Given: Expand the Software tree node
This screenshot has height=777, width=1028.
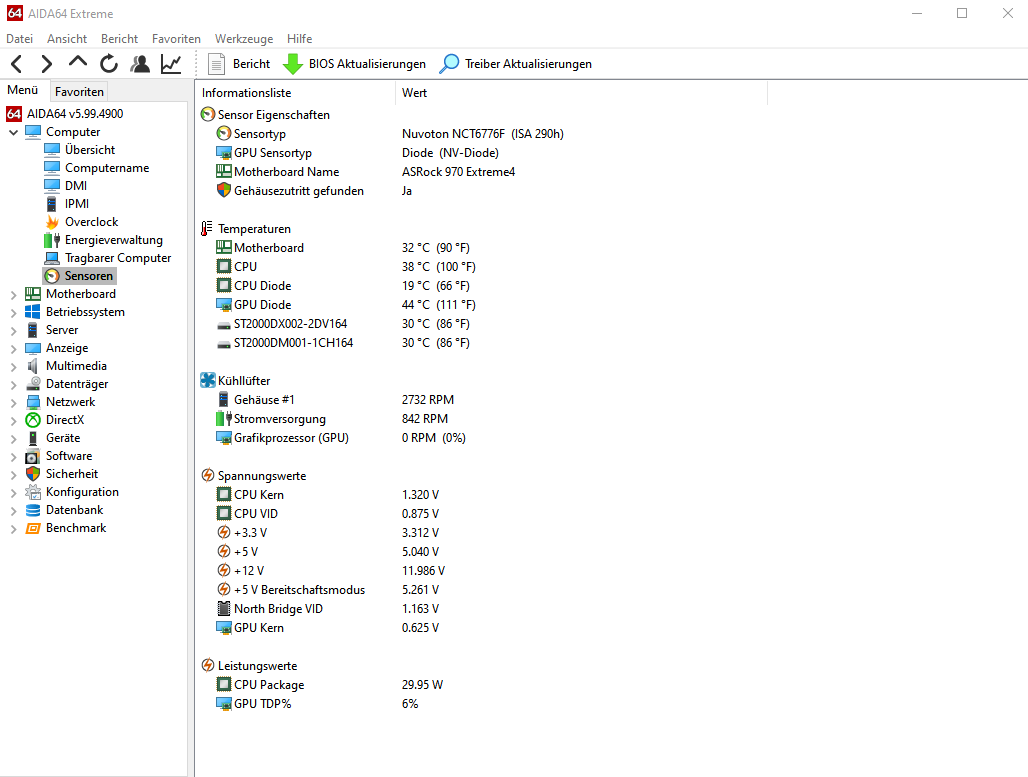Looking at the screenshot, I should click(x=13, y=456).
